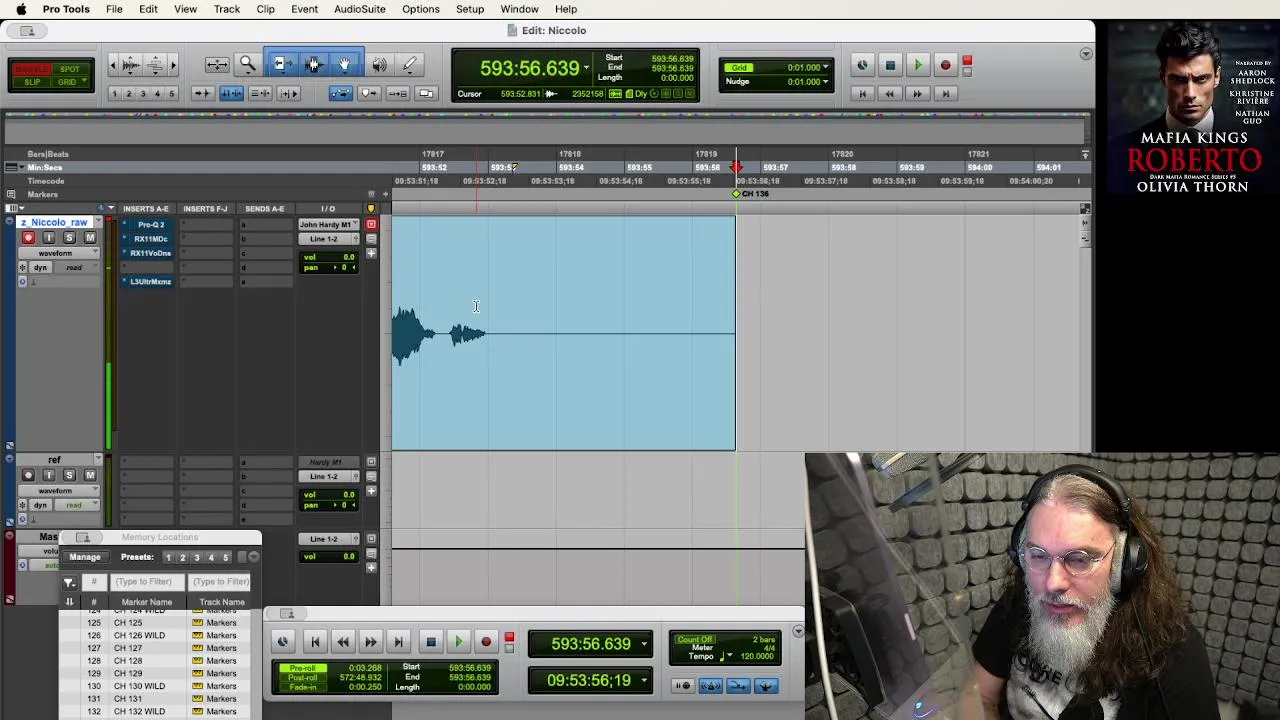Select Memory Locations preset 5

(225, 557)
